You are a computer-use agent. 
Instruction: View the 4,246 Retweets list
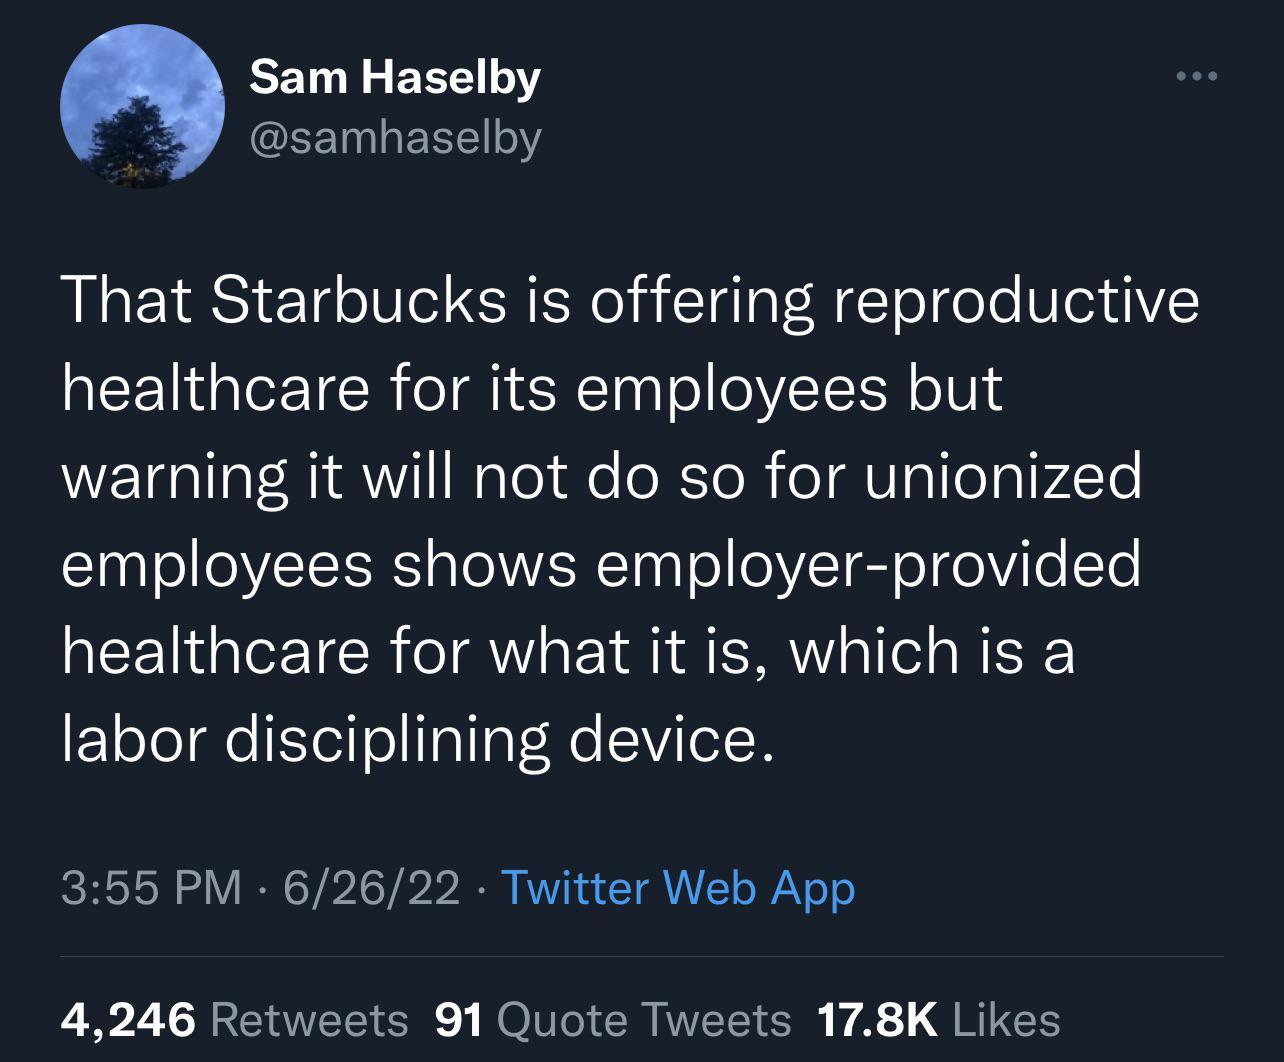pos(234,1020)
